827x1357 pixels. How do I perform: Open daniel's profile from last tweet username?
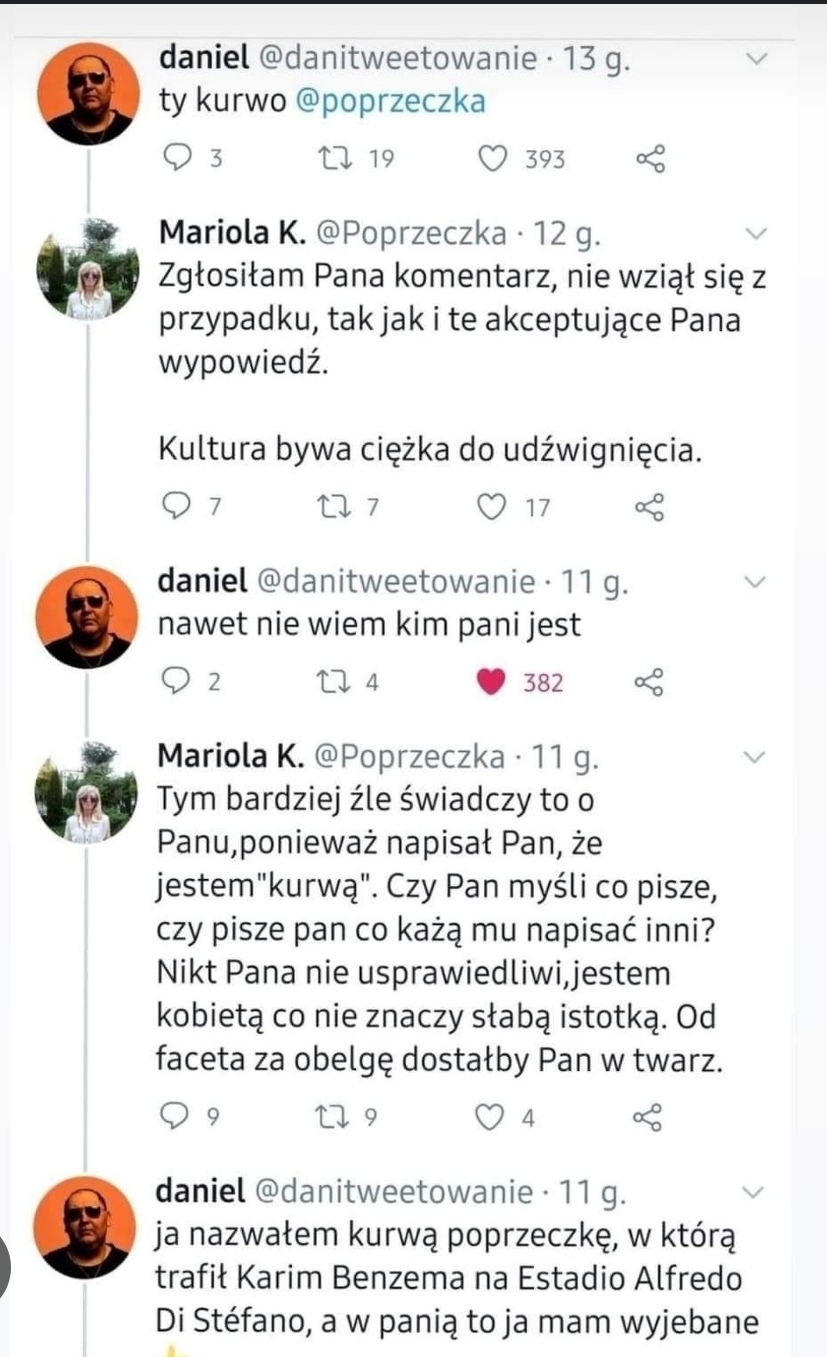click(200, 1191)
